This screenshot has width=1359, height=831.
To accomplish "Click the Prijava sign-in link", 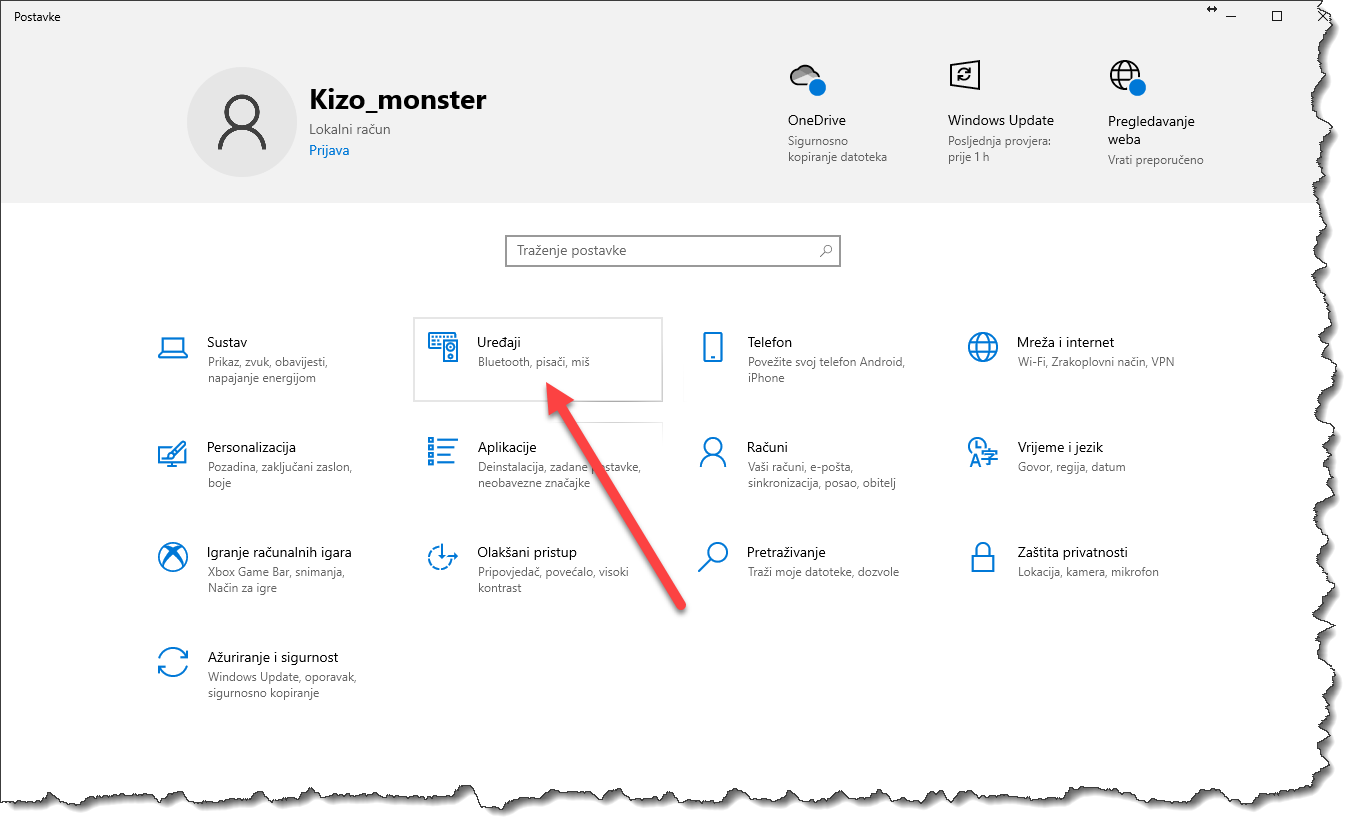I will click(329, 151).
